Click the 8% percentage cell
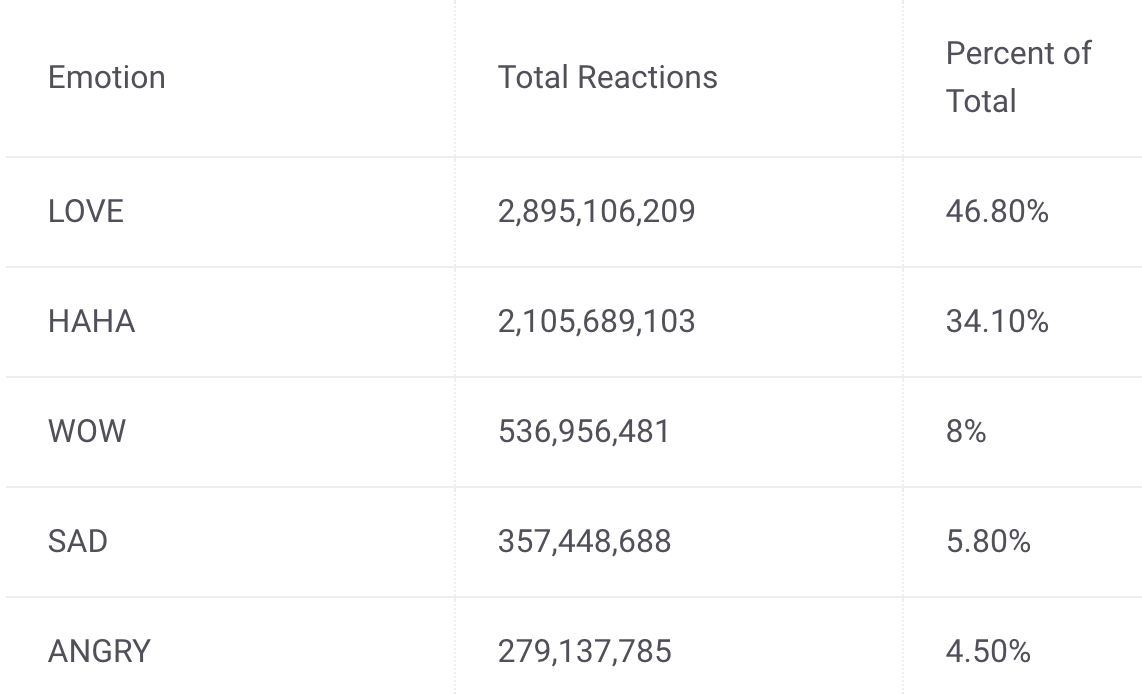The height and width of the screenshot is (694, 1142). coord(966,432)
